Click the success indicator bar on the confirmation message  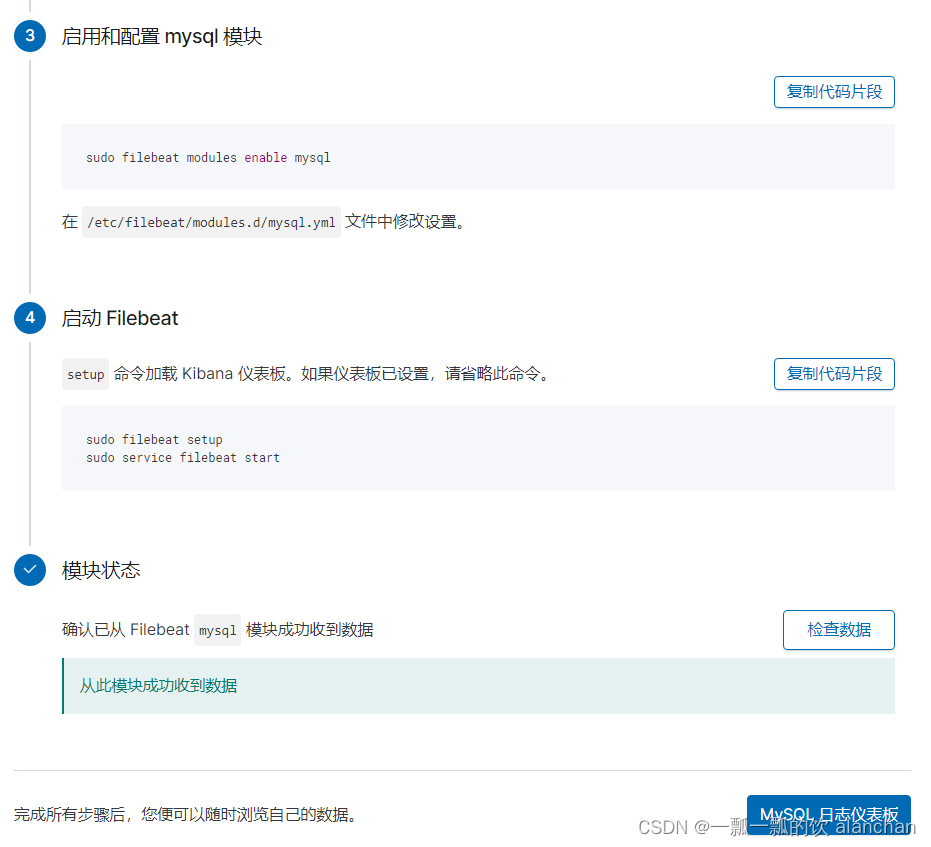pyautogui.click(x=64, y=686)
